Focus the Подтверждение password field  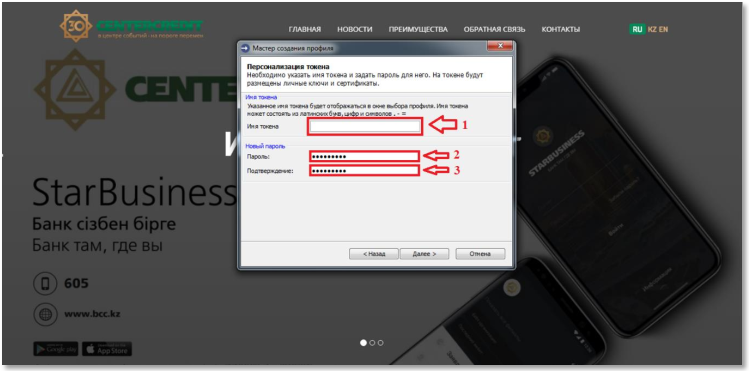[364, 170]
